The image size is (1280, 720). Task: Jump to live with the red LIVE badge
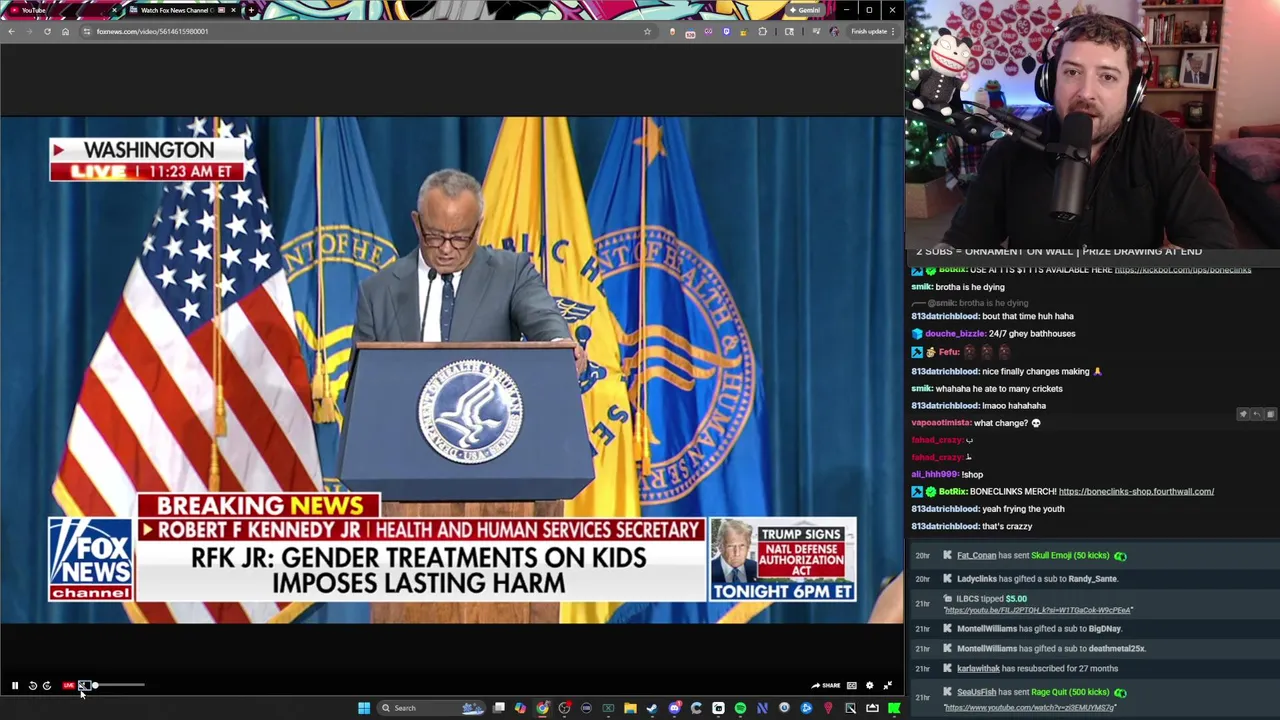point(68,686)
